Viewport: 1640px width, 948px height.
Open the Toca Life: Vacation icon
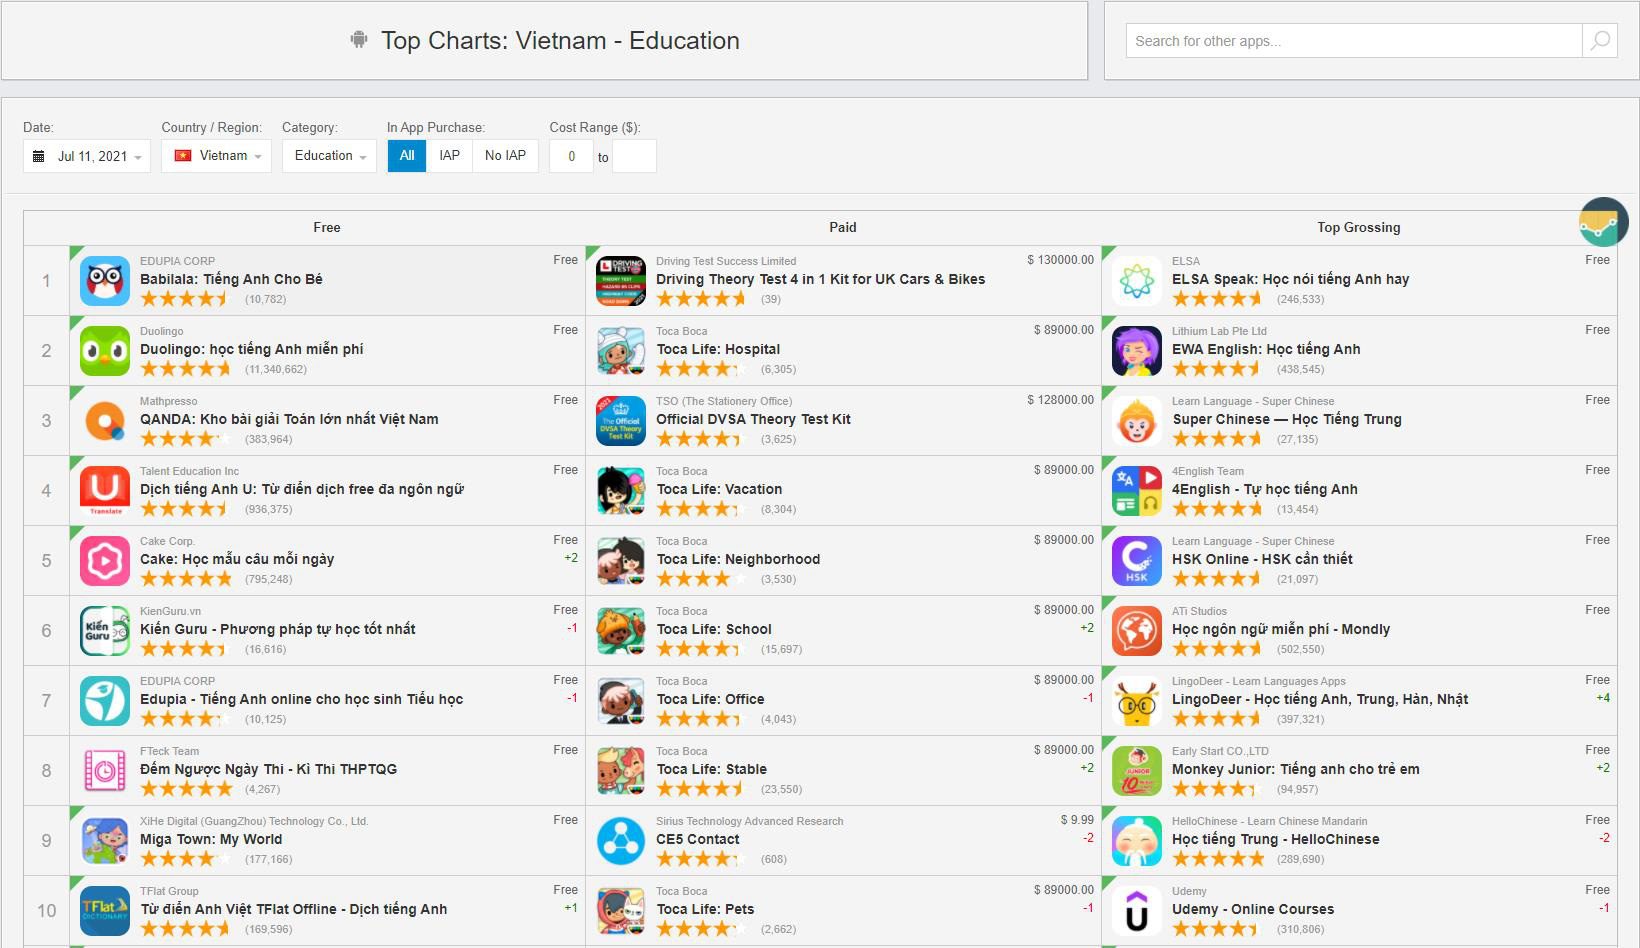point(621,491)
